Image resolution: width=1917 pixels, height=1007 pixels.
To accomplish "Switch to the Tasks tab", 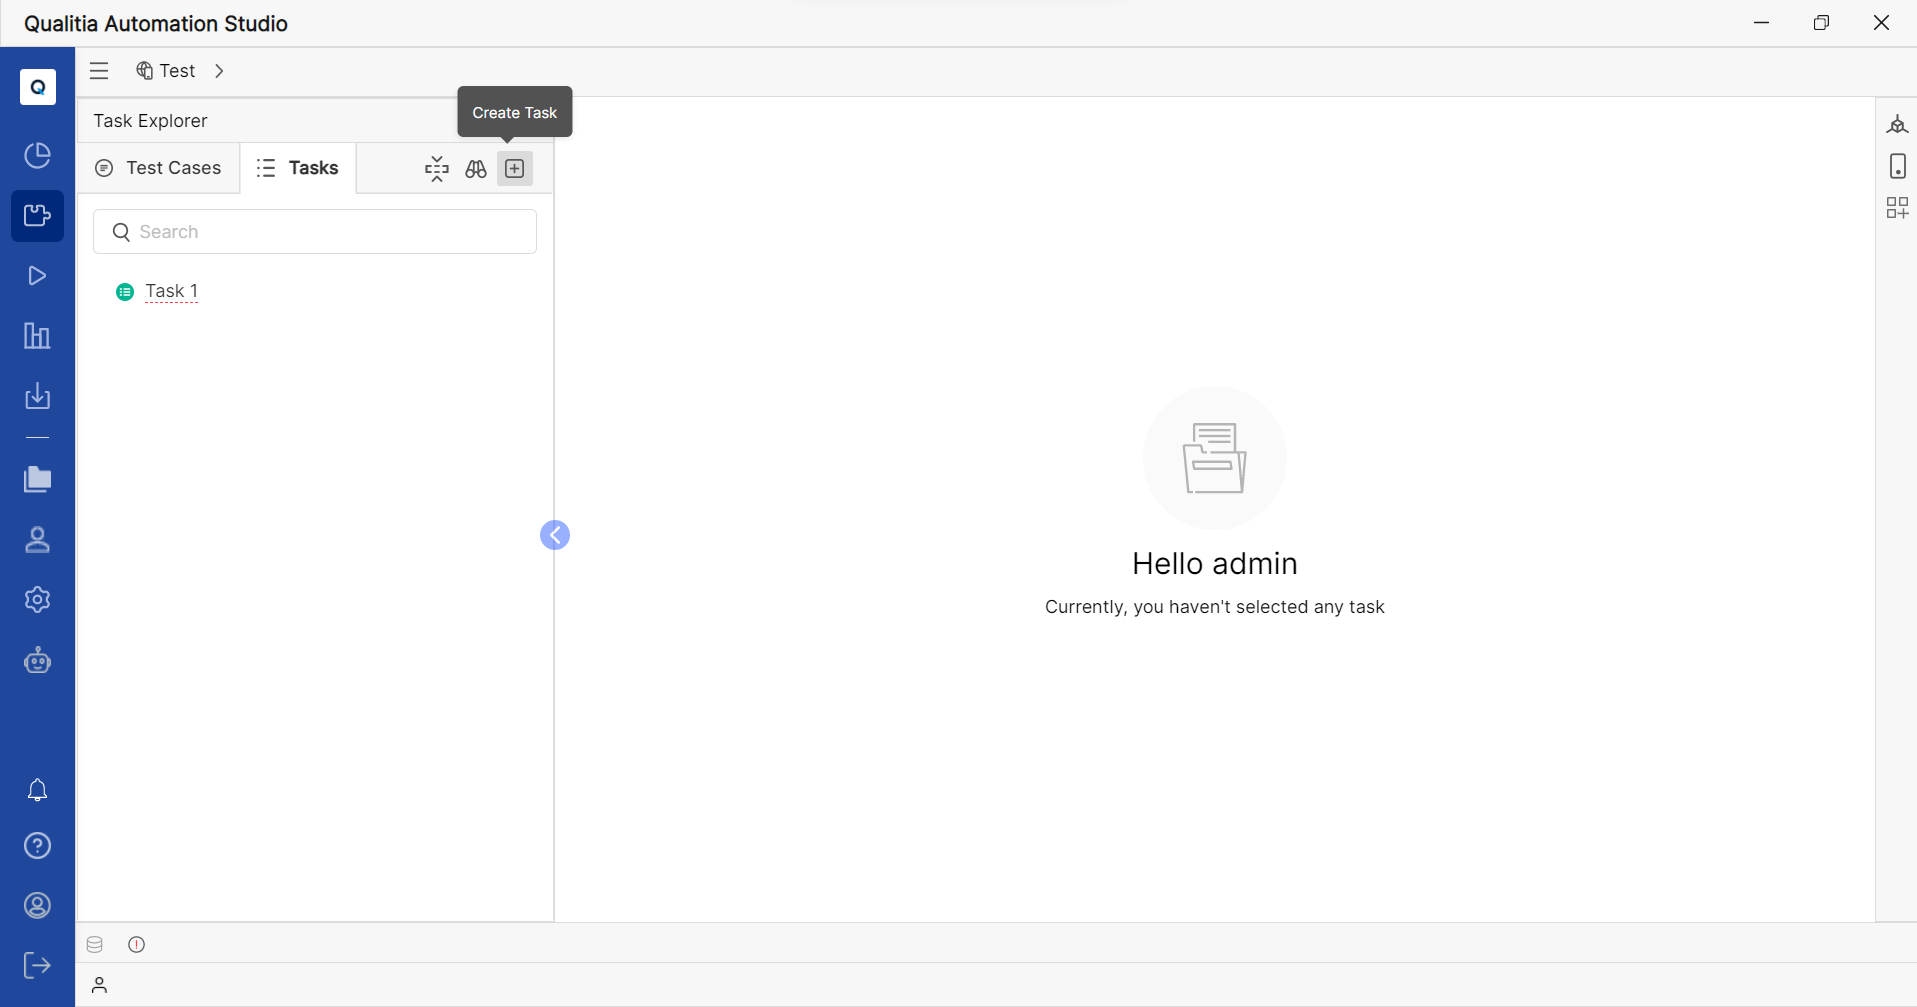I will [x=297, y=167].
